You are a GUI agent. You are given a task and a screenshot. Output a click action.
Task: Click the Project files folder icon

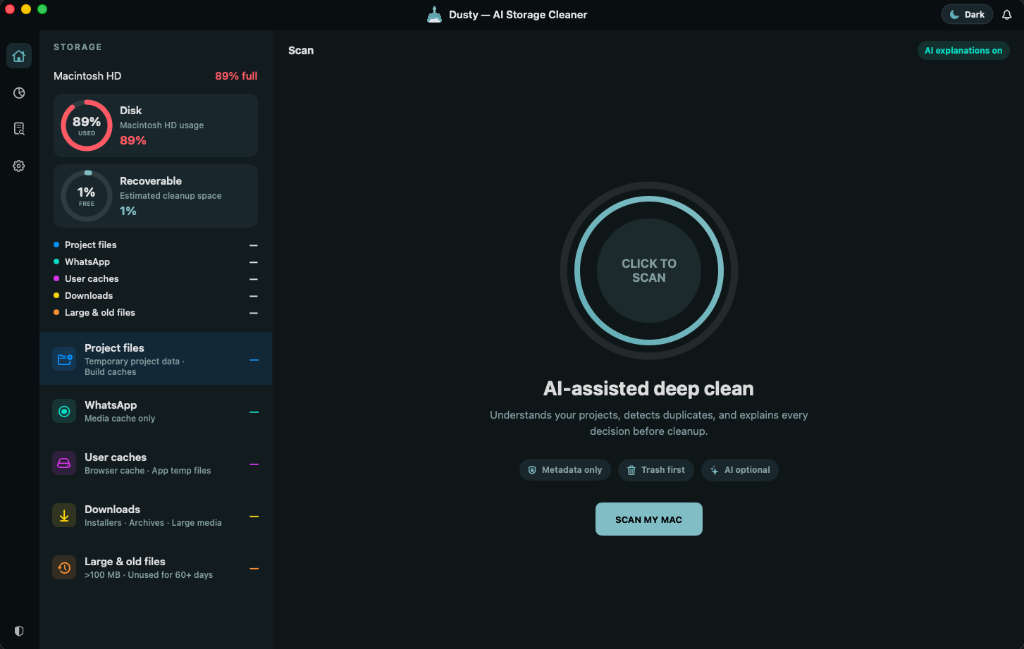point(64,359)
